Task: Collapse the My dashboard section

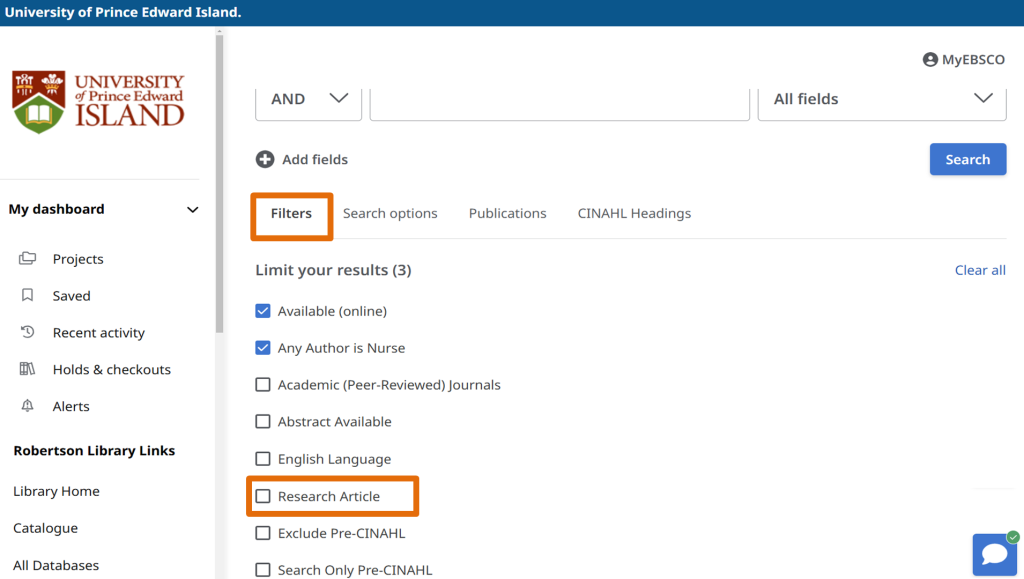Action: pyautogui.click(x=193, y=210)
